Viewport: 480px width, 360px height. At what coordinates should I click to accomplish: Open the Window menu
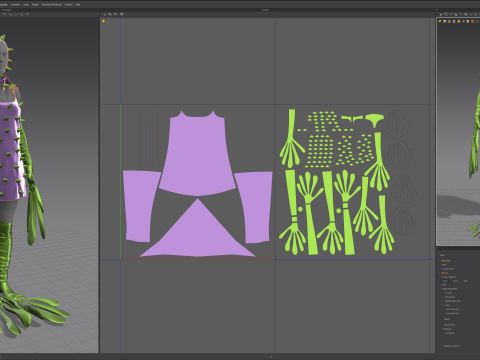[69, 5]
